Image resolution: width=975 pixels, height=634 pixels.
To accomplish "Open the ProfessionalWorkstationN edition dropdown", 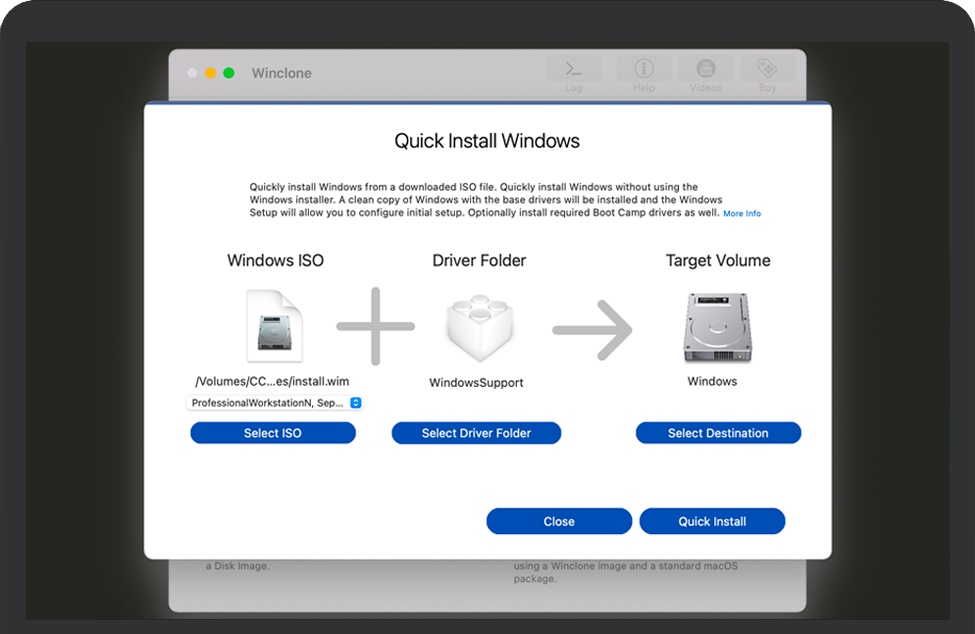I will pyautogui.click(x=273, y=402).
